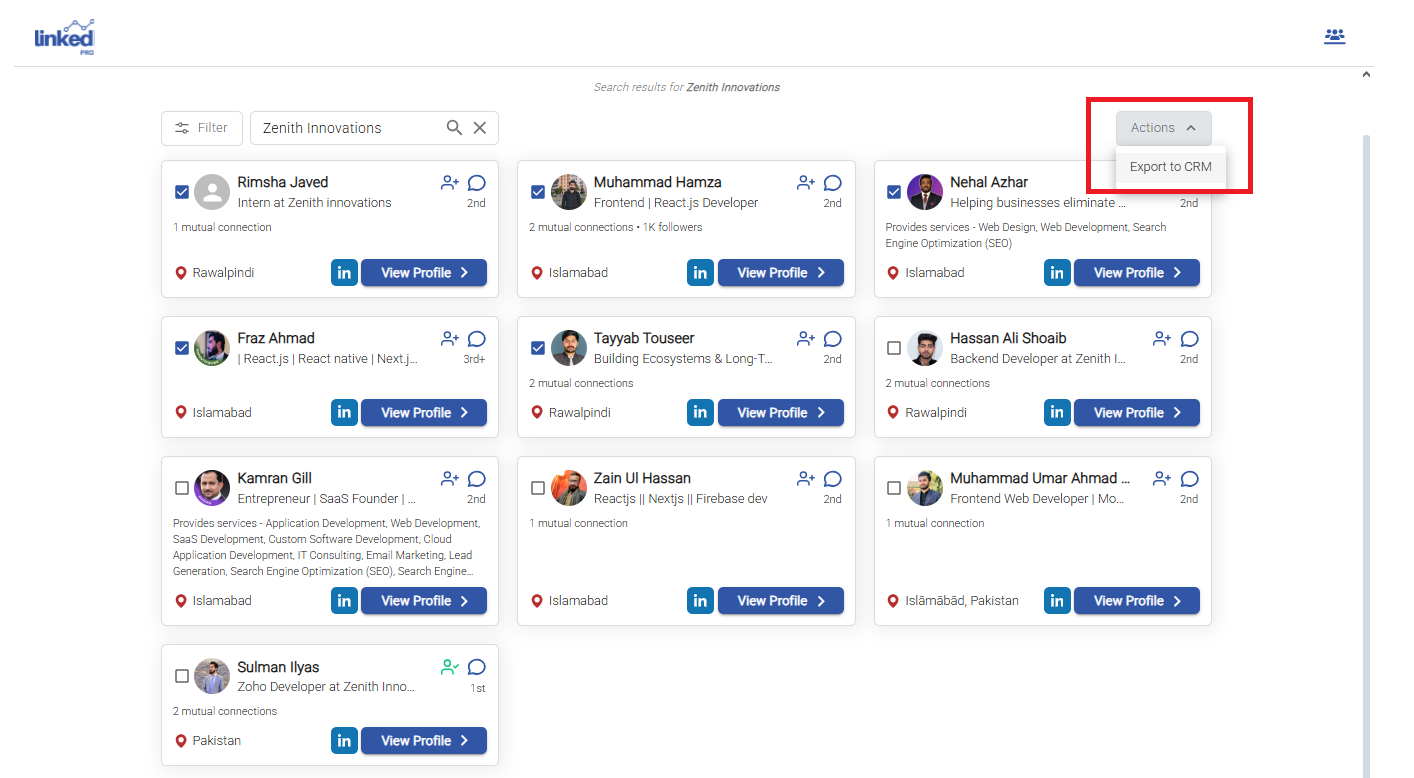This screenshot has height=778, width=1414.
Task: Message Hassan Ali Shoaib via chat icon
Action: tap(1189, 339)
